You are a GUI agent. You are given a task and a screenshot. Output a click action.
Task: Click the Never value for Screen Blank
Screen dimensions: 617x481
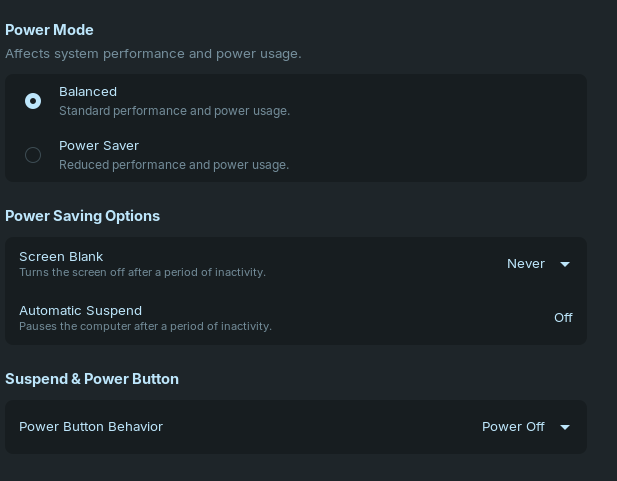(526, 264)
